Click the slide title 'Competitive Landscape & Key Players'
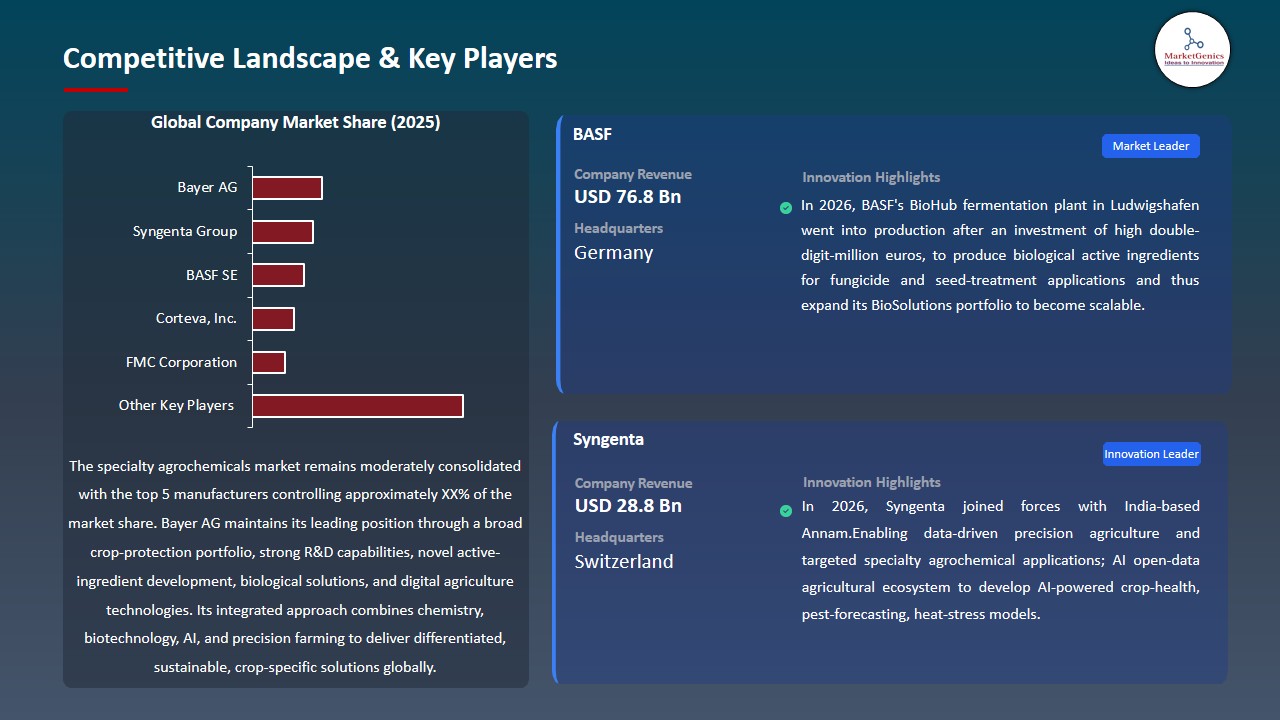This screenshot has width=1280, height=720. point(310,58)
